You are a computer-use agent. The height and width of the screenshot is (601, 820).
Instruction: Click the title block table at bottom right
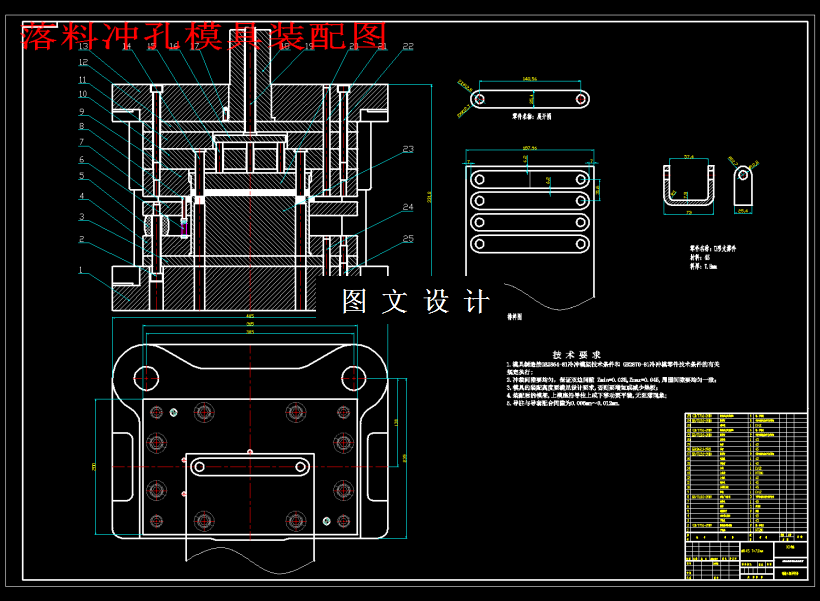[746, 496]
